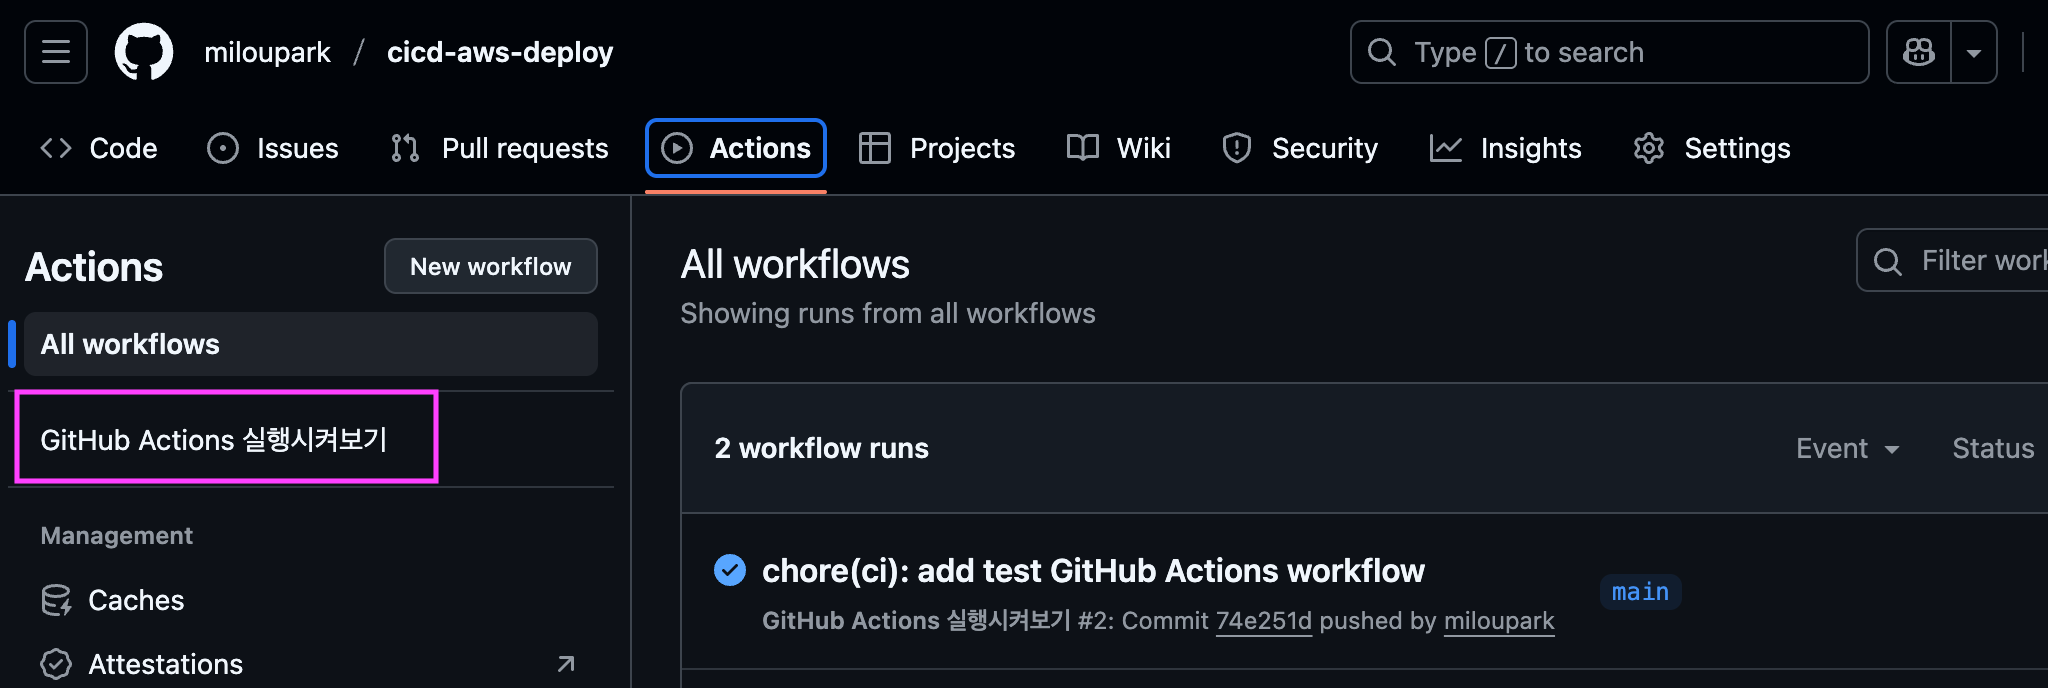
Task: Click the success checkmark status icon
Action: pos(730,570)
